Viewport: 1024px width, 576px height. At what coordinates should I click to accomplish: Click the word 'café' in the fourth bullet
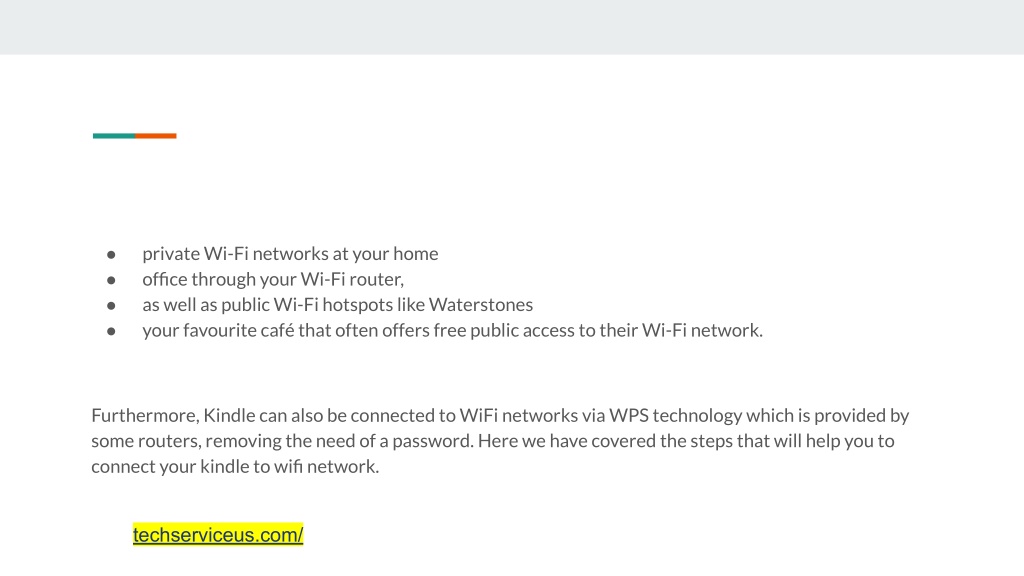(278, 330)
